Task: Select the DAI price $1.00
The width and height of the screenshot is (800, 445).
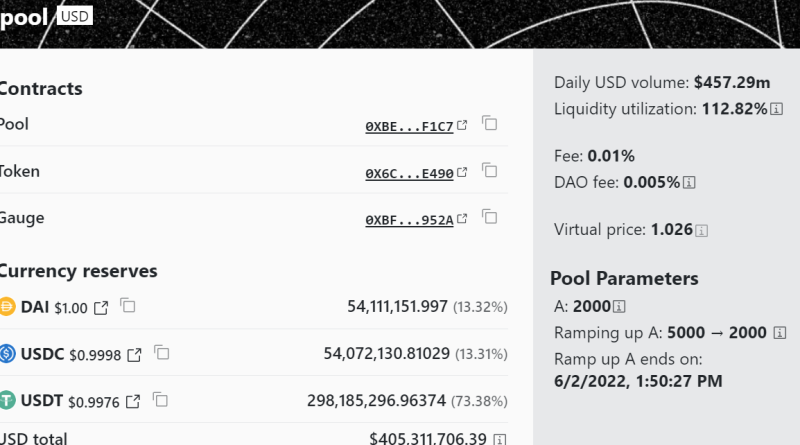Action: click(x=71, y=308)
